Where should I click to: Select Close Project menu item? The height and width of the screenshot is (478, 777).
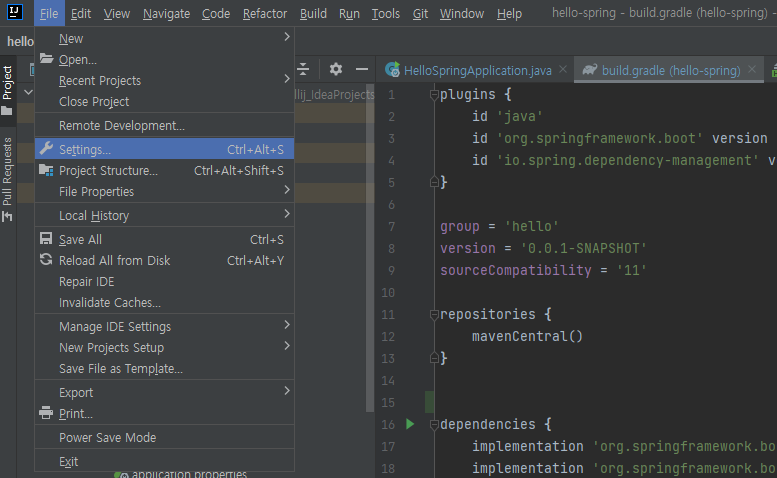coord(165,102)
